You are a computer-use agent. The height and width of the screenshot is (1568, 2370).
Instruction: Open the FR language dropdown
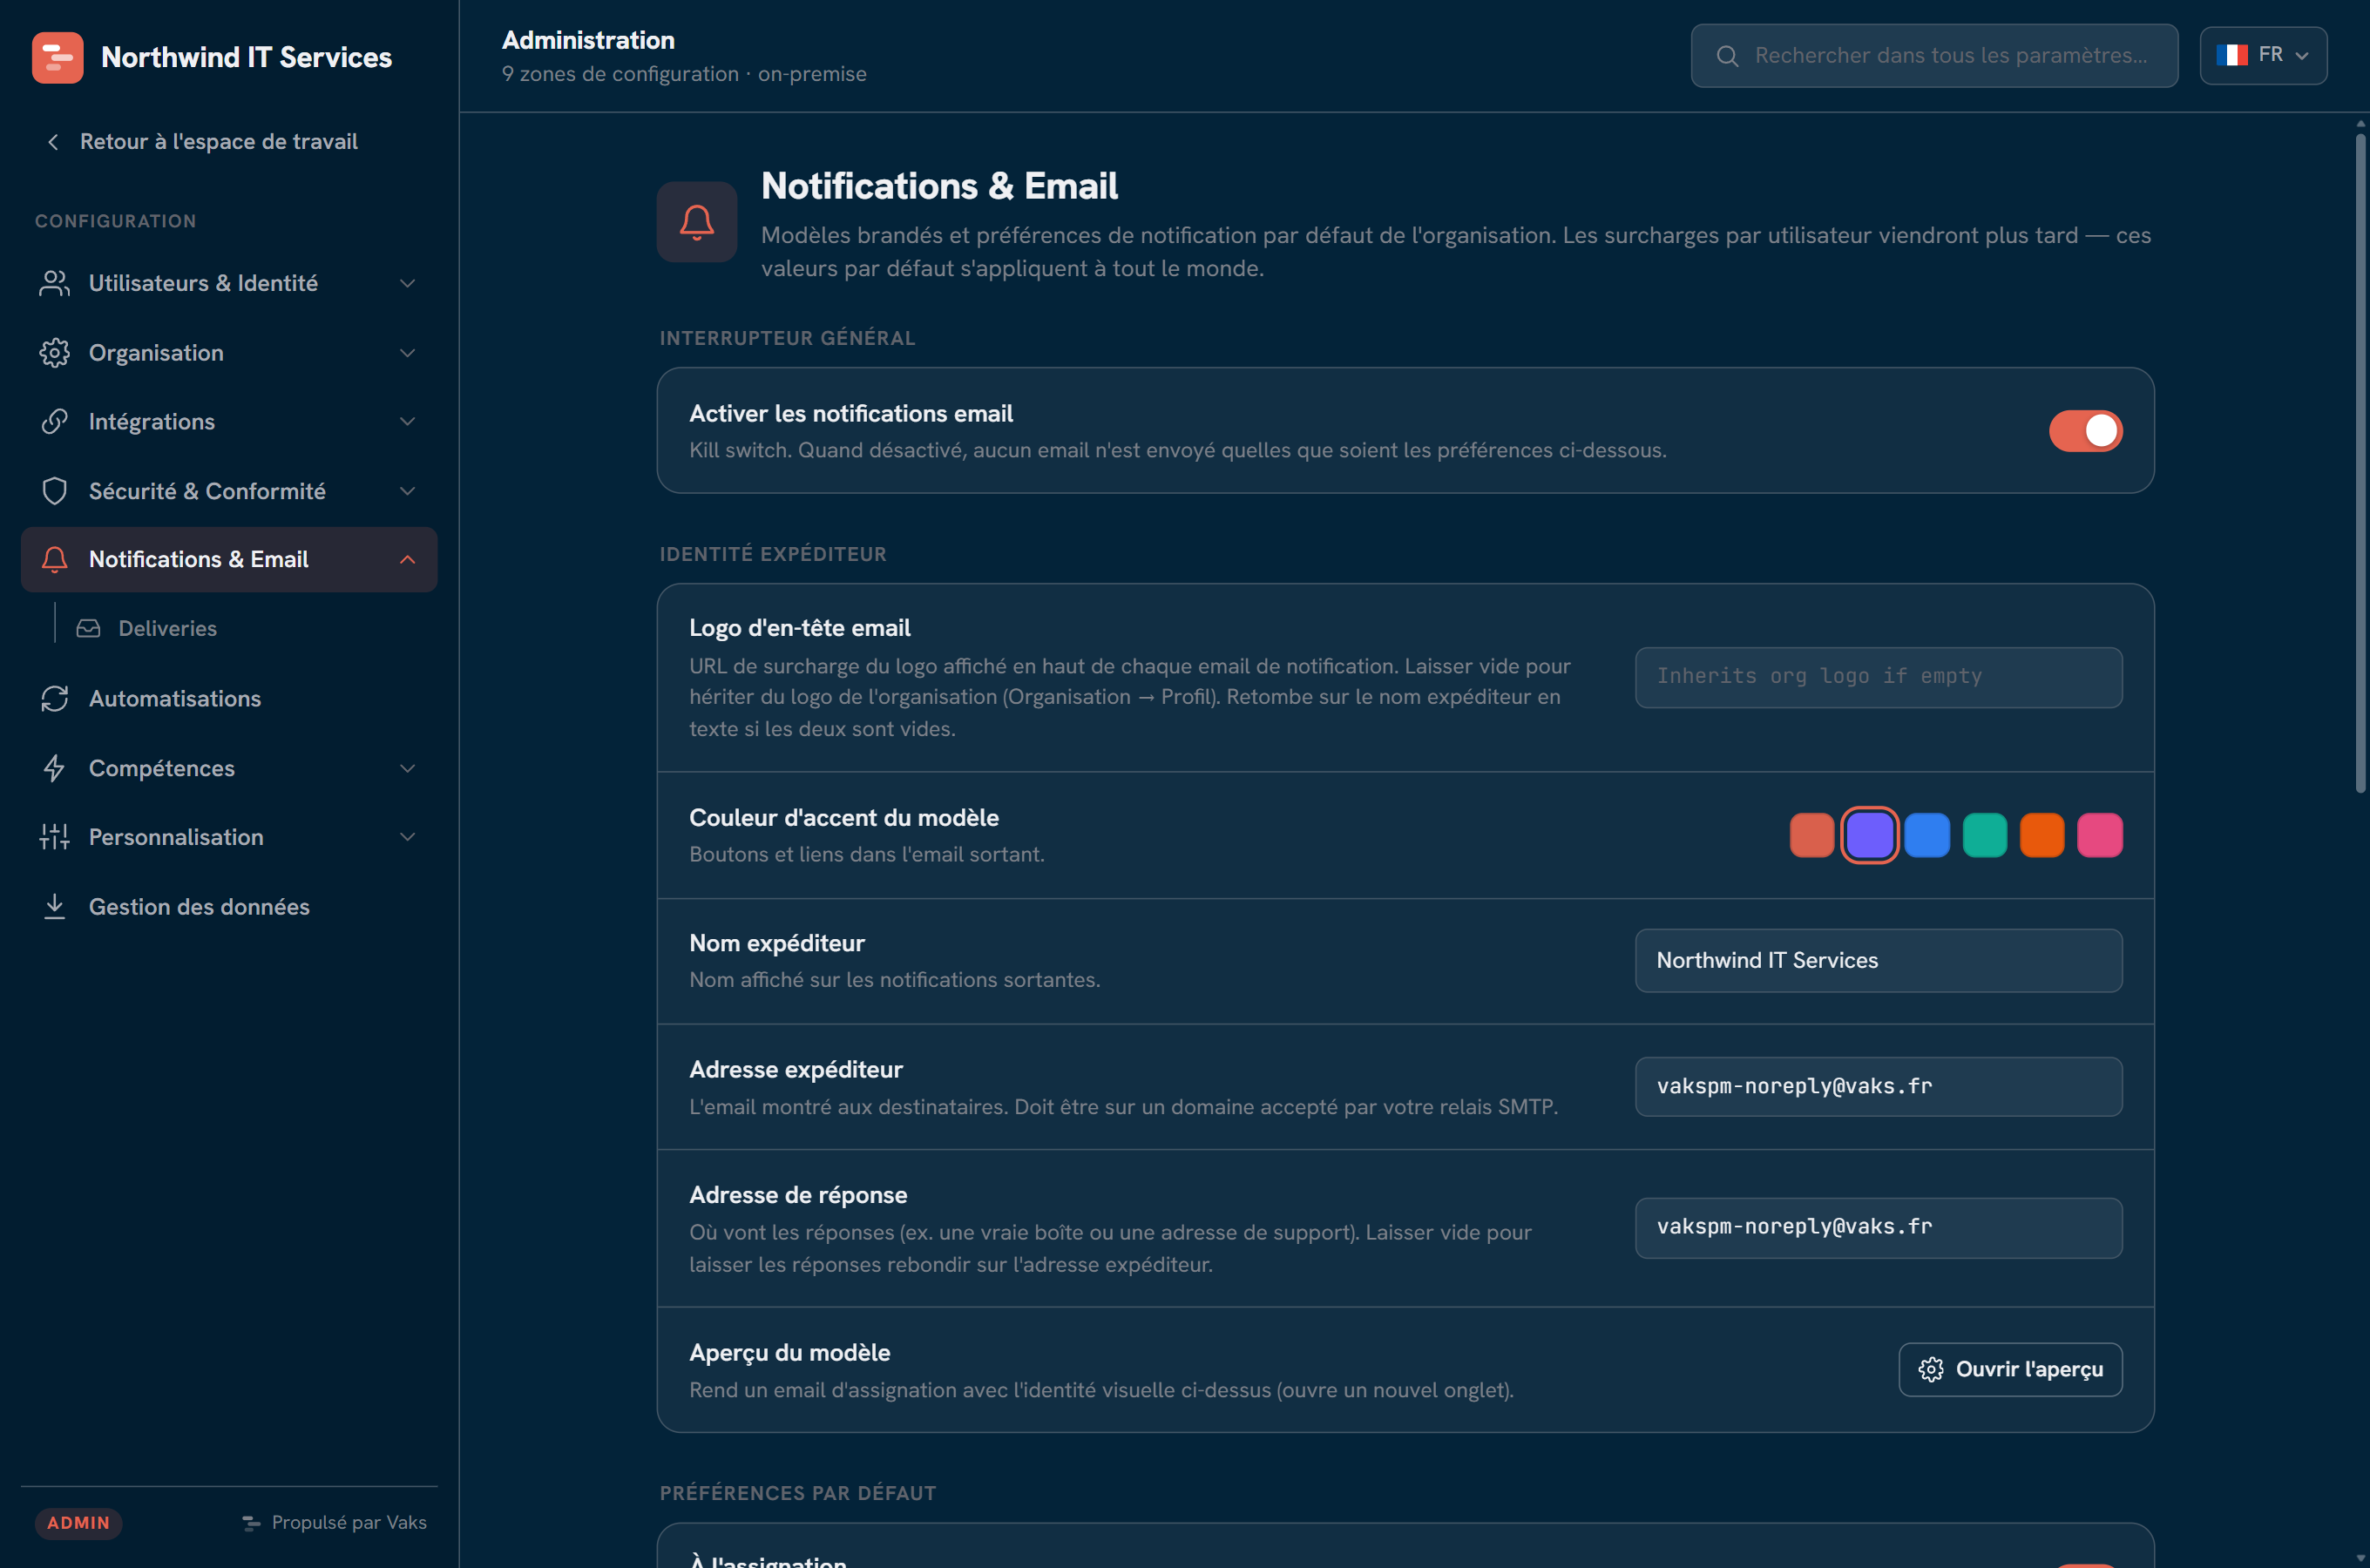(2263, 55)
